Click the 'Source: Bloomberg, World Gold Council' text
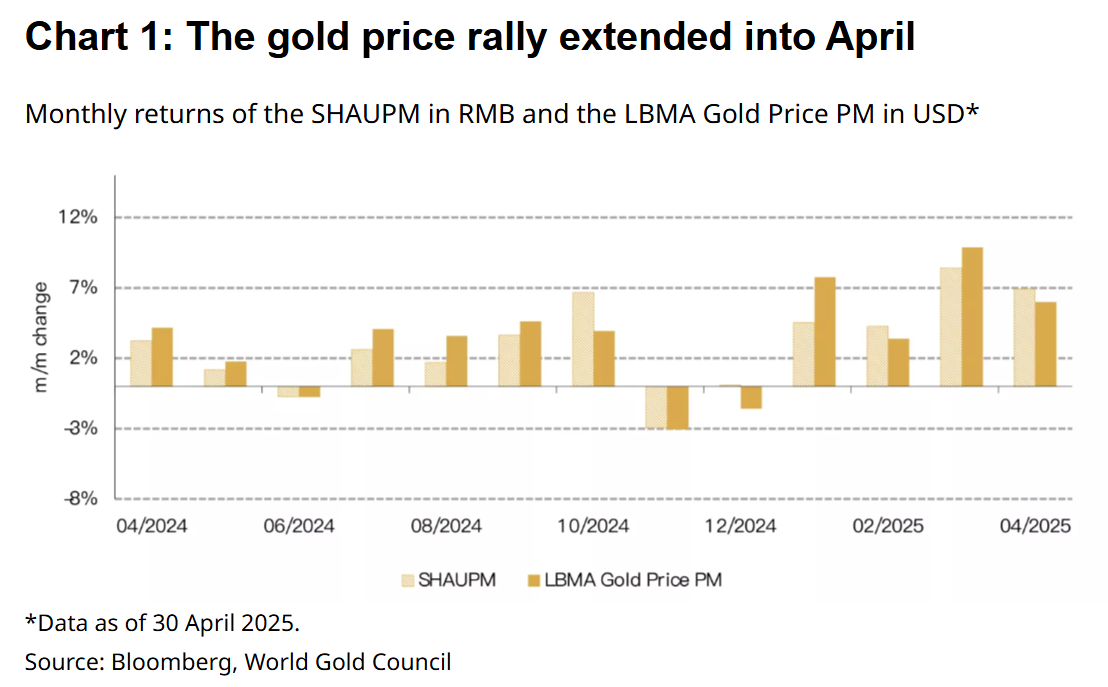Screen dimensions: 1108x687 238,662
